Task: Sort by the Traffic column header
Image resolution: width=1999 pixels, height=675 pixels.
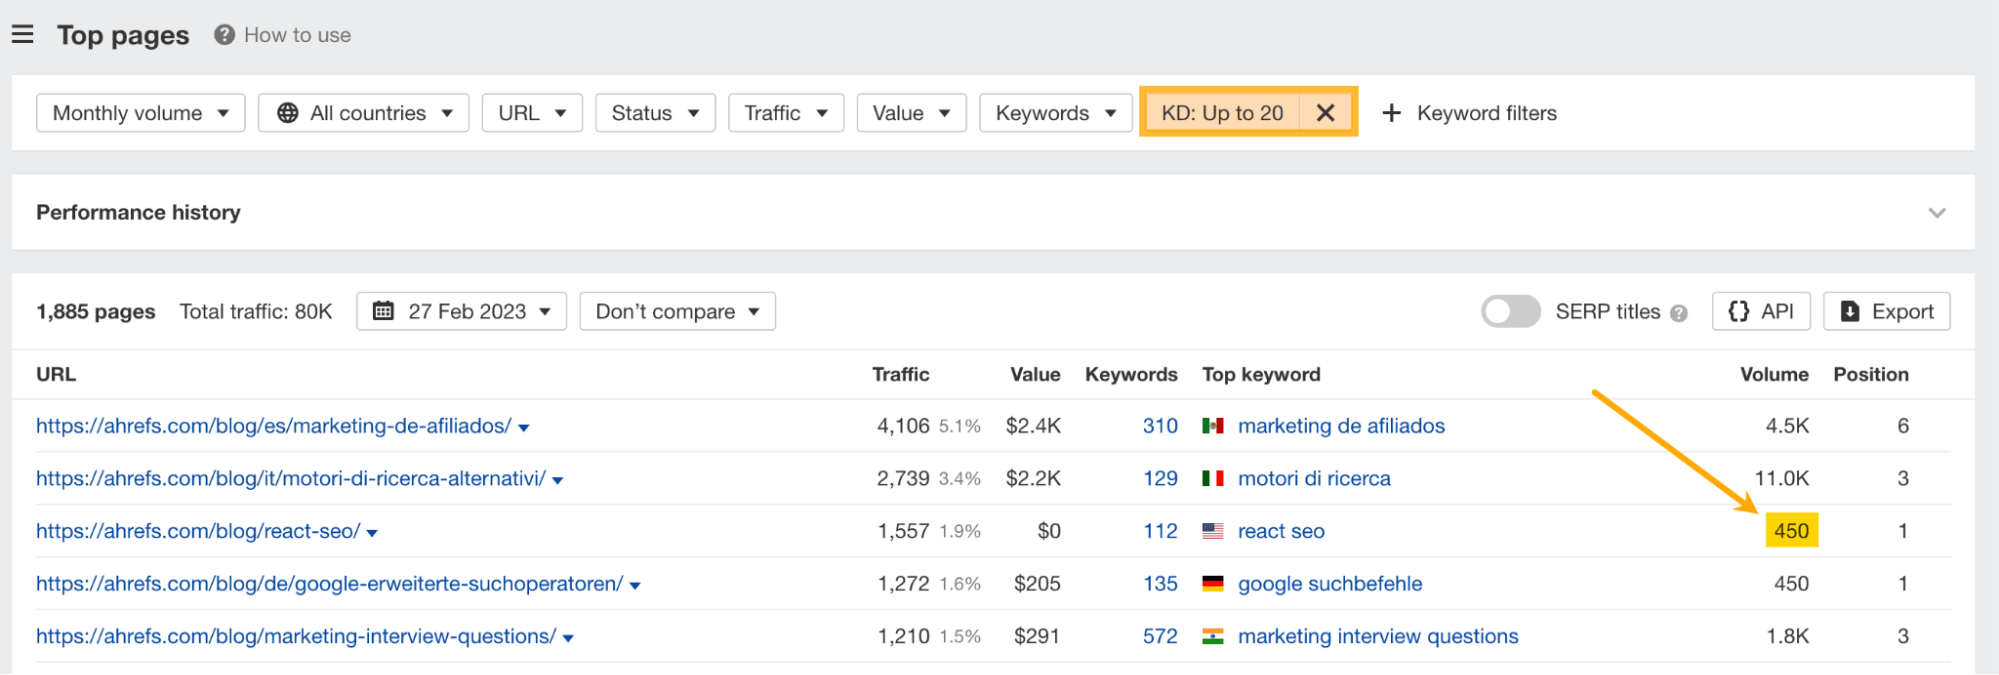Action: (900, 374)
